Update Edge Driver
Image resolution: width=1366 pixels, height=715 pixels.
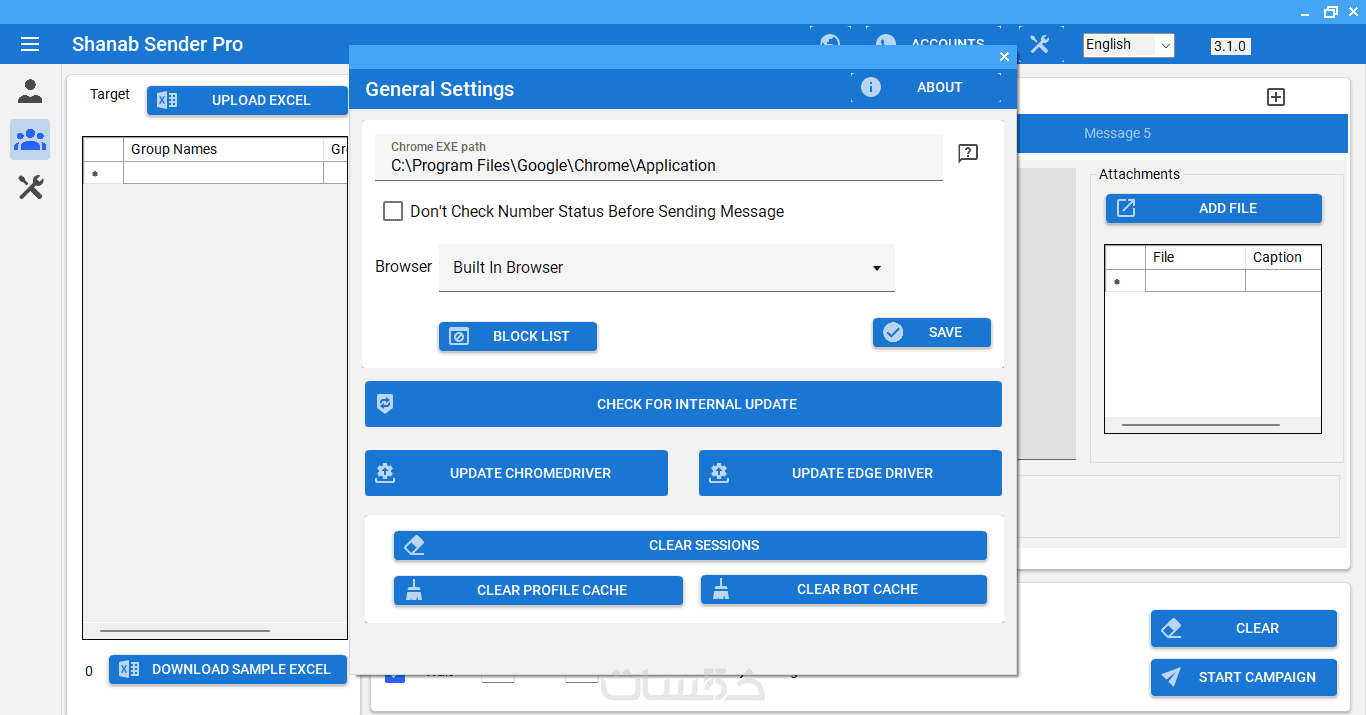click(x=850, y=473)
